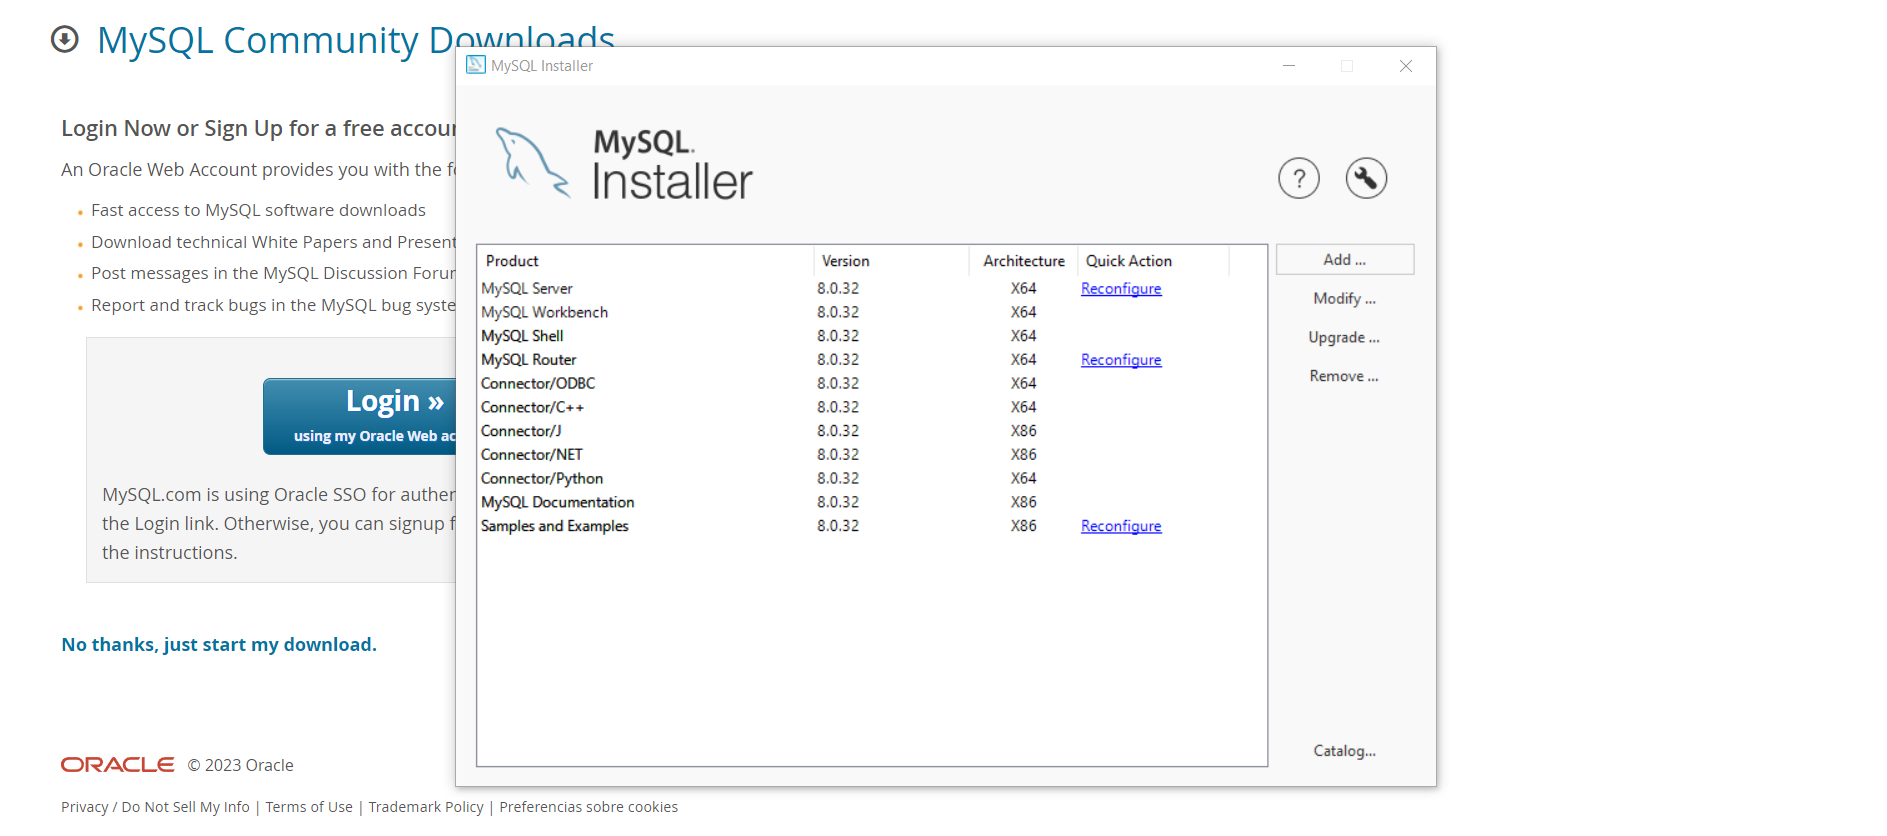Open the Trademark Policy link
This screenshot has height=836, width=1887.
tap(426, 807)
